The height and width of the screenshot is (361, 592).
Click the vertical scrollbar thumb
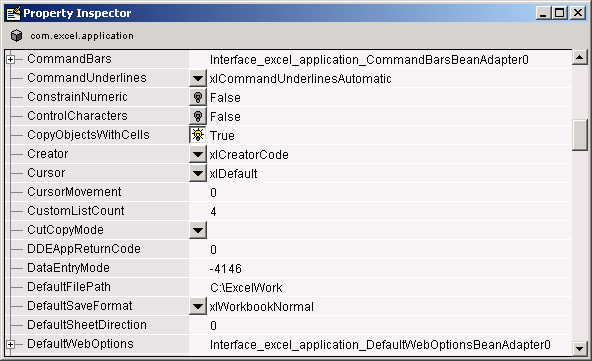coord(580,135)
